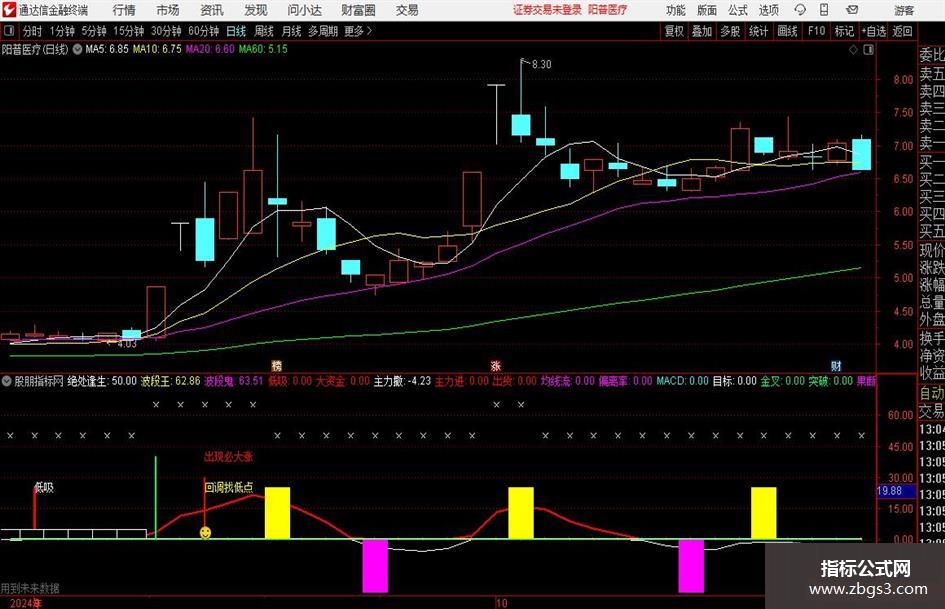Open settings icon next to 股朋指标网 indicator
This screenshot has height=609, width=945.
[7, 381]
